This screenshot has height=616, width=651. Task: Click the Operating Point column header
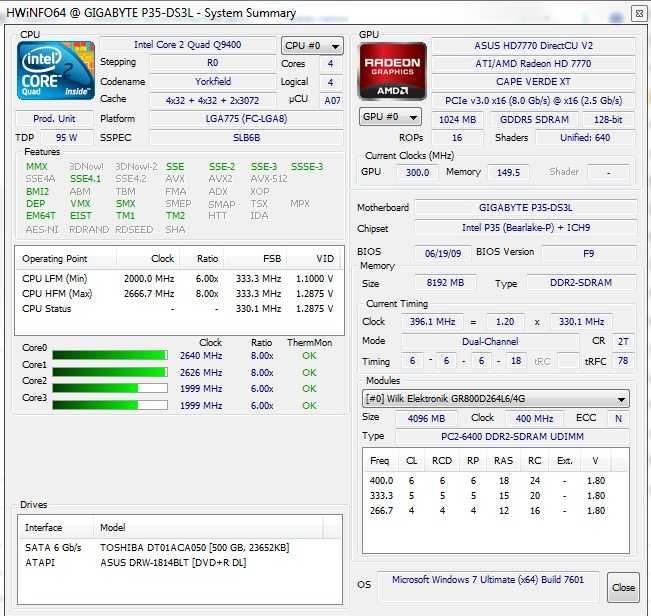66,259
